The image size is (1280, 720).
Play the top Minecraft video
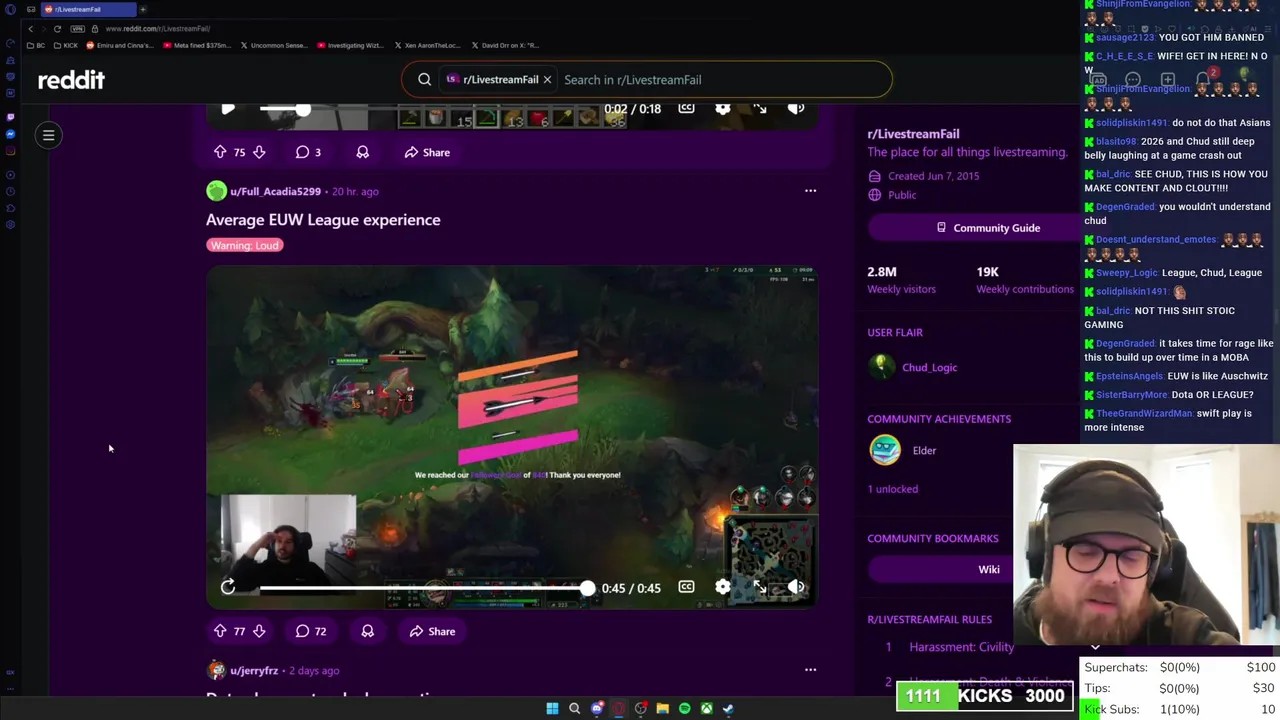[x=228, y=109]
